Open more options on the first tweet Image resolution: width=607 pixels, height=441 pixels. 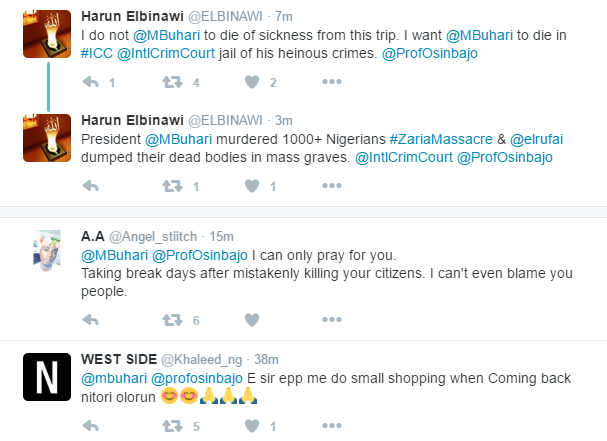click(331, 81)
